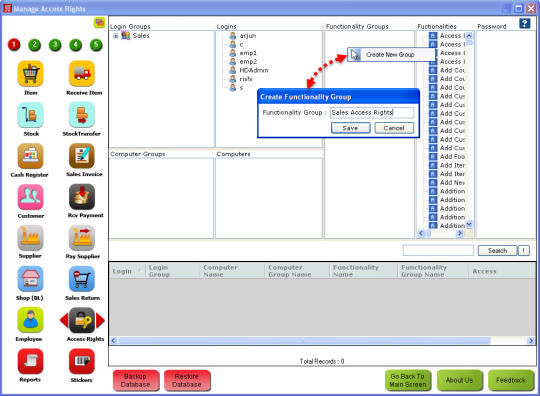Select login arjun
The width and height of the screenshot is (540, 396).
(x=248, y=35)
